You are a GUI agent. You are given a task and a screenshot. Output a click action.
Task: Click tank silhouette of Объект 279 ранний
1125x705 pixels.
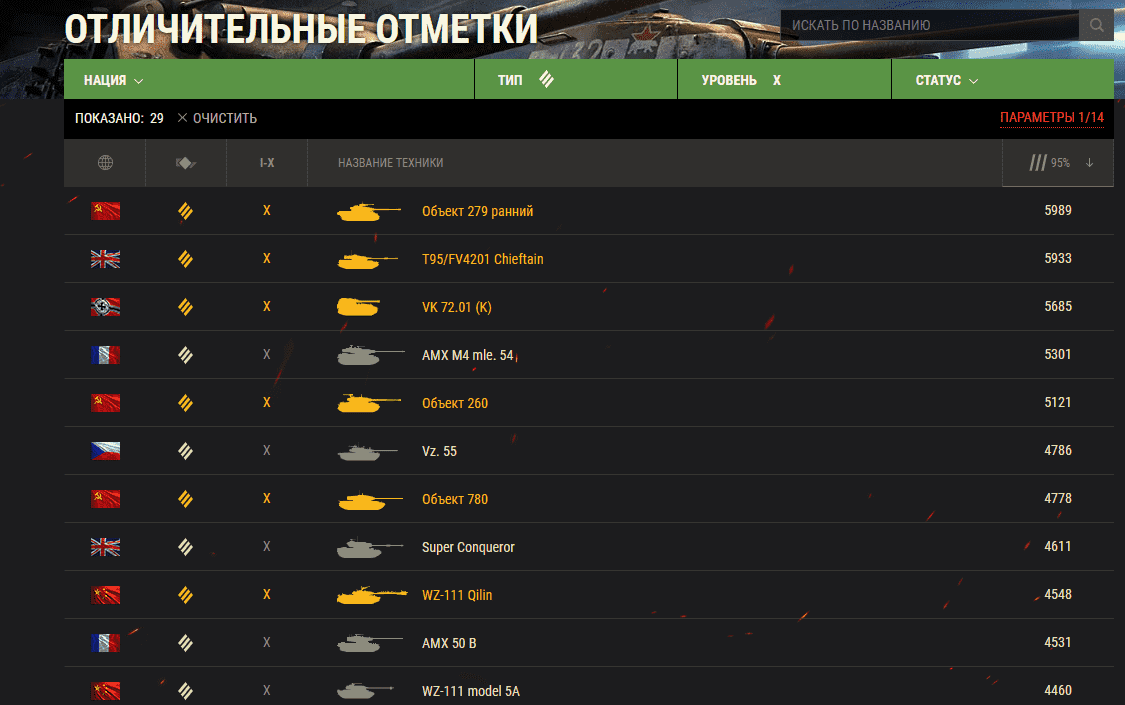(369, 212)
